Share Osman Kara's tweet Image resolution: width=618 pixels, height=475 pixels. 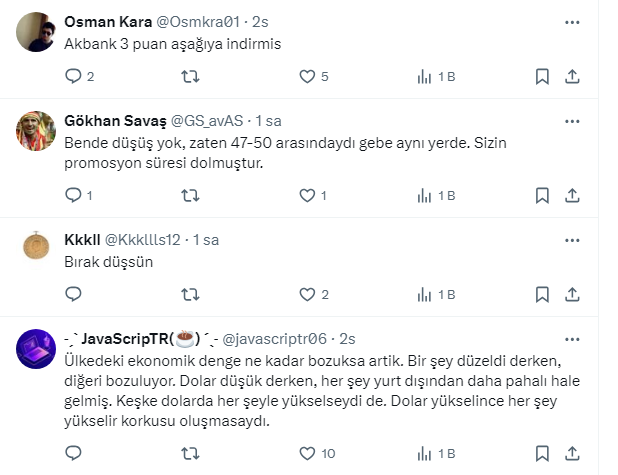pos(572,76)
